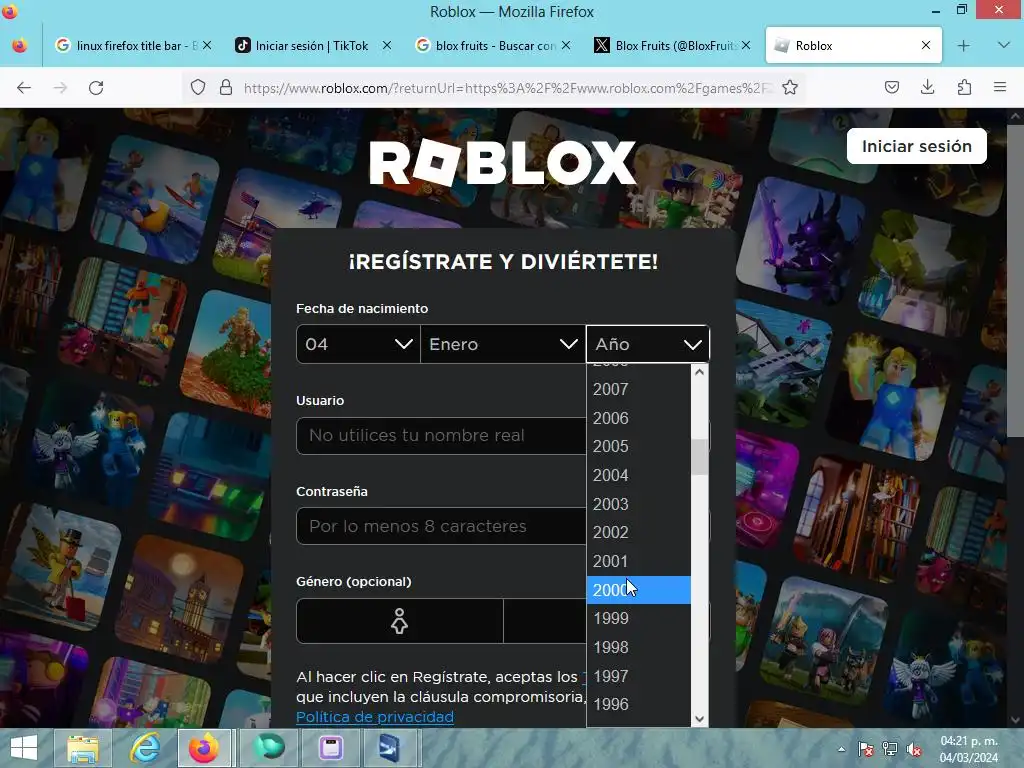
Task: Choose year 2005 from list
Action: pos(638,446)
